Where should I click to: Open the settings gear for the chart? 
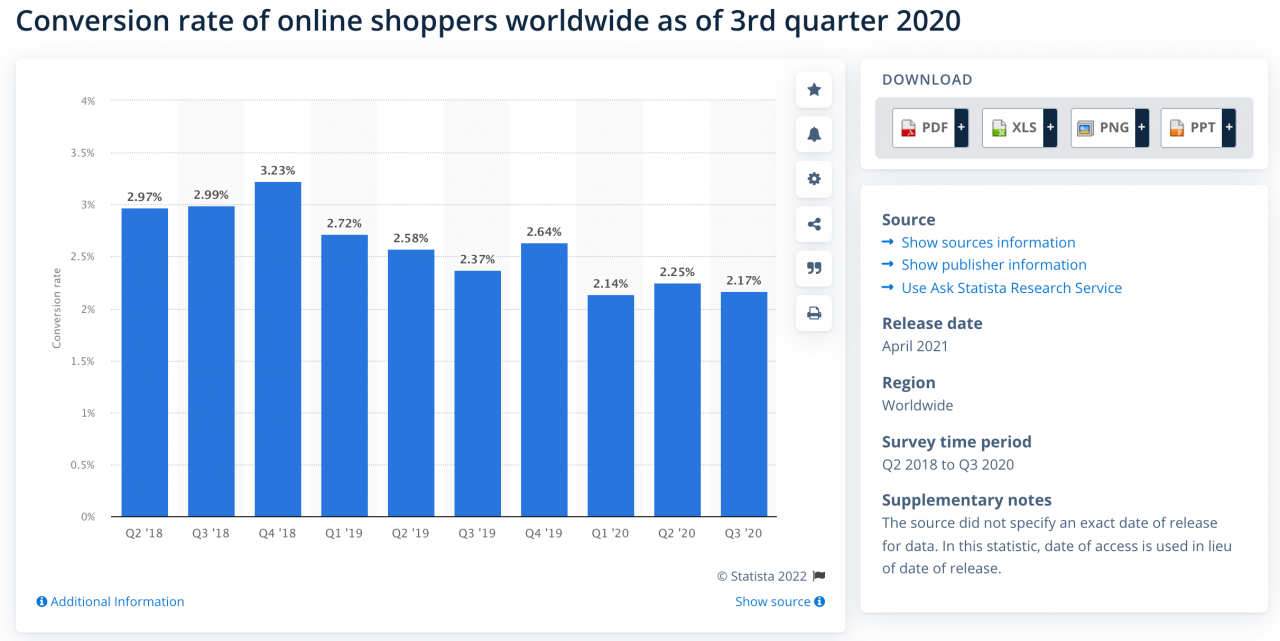point(813,179)
